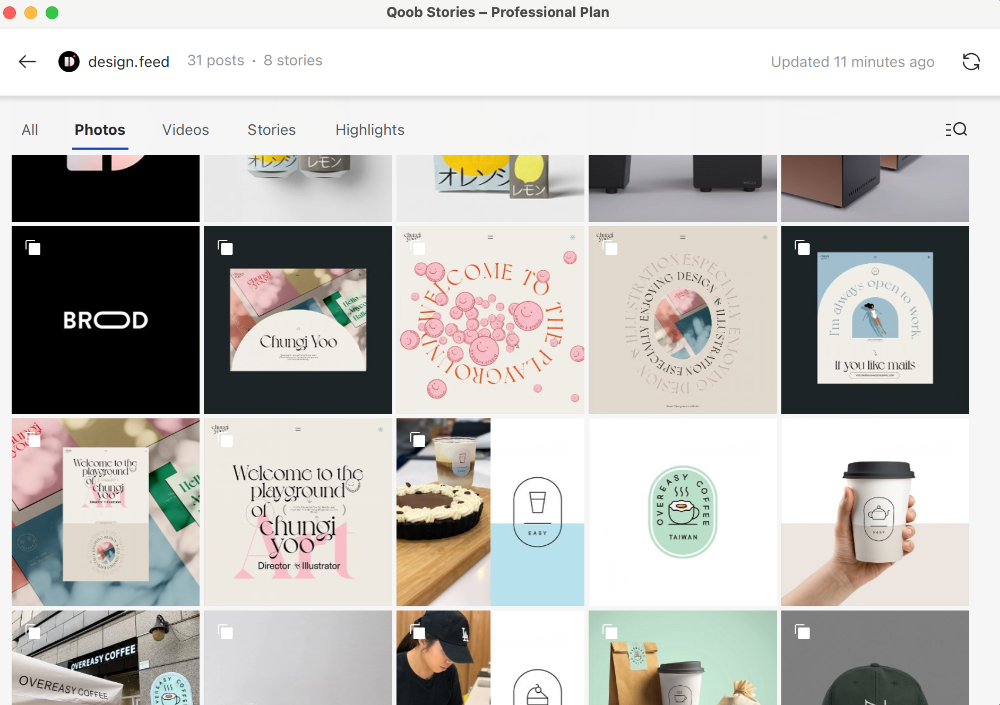Screen dimensions: 1000x705
Task: Click carousel icon on chocolate cake post
Action: pos(418,440)
